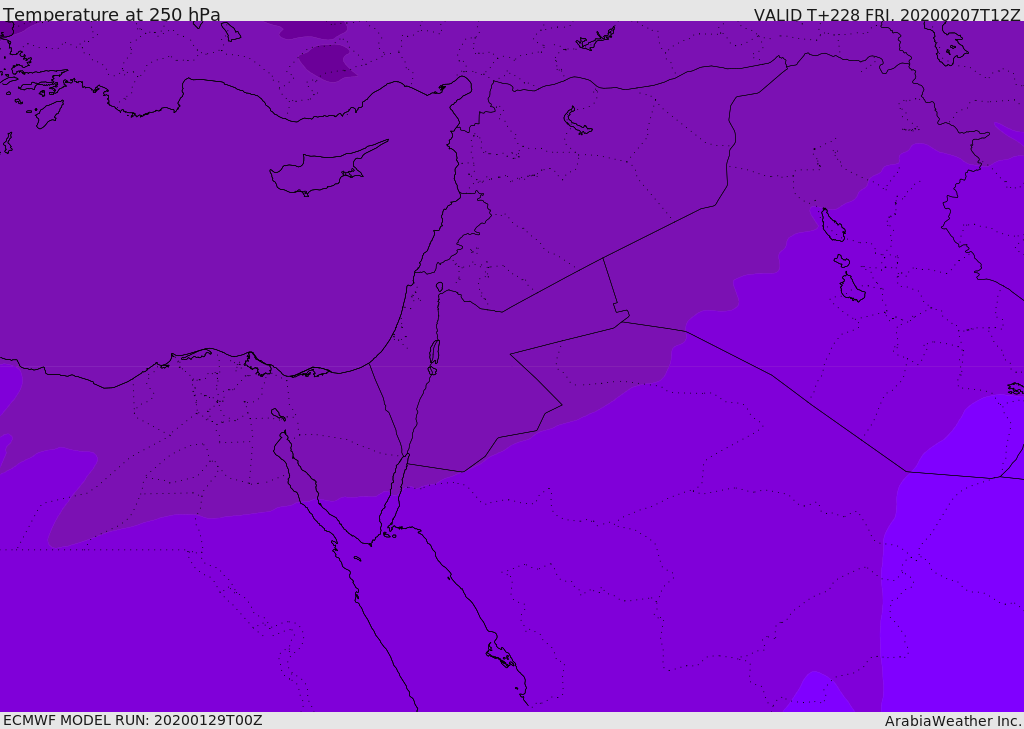Click the Dead Sea outline on the map
1024x729 pixels.
(434, 353)
